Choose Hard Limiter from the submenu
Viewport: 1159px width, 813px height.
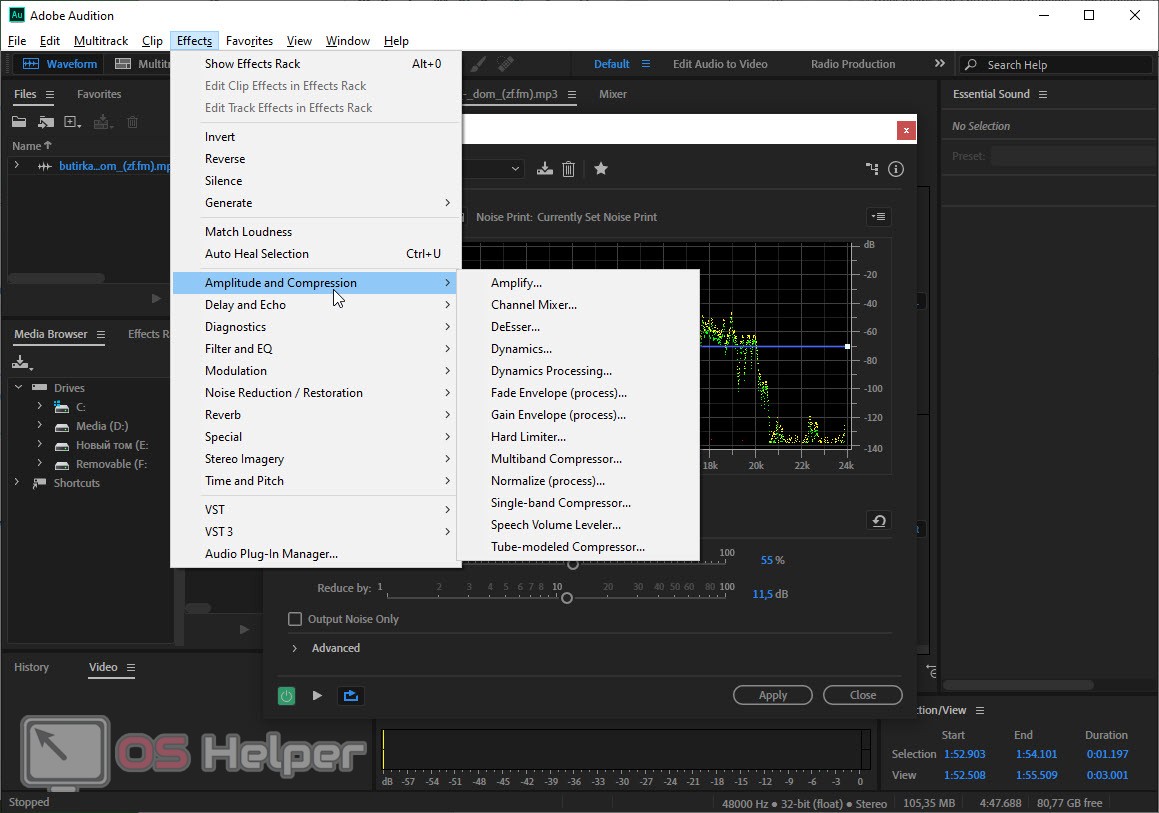click(528, 437)
